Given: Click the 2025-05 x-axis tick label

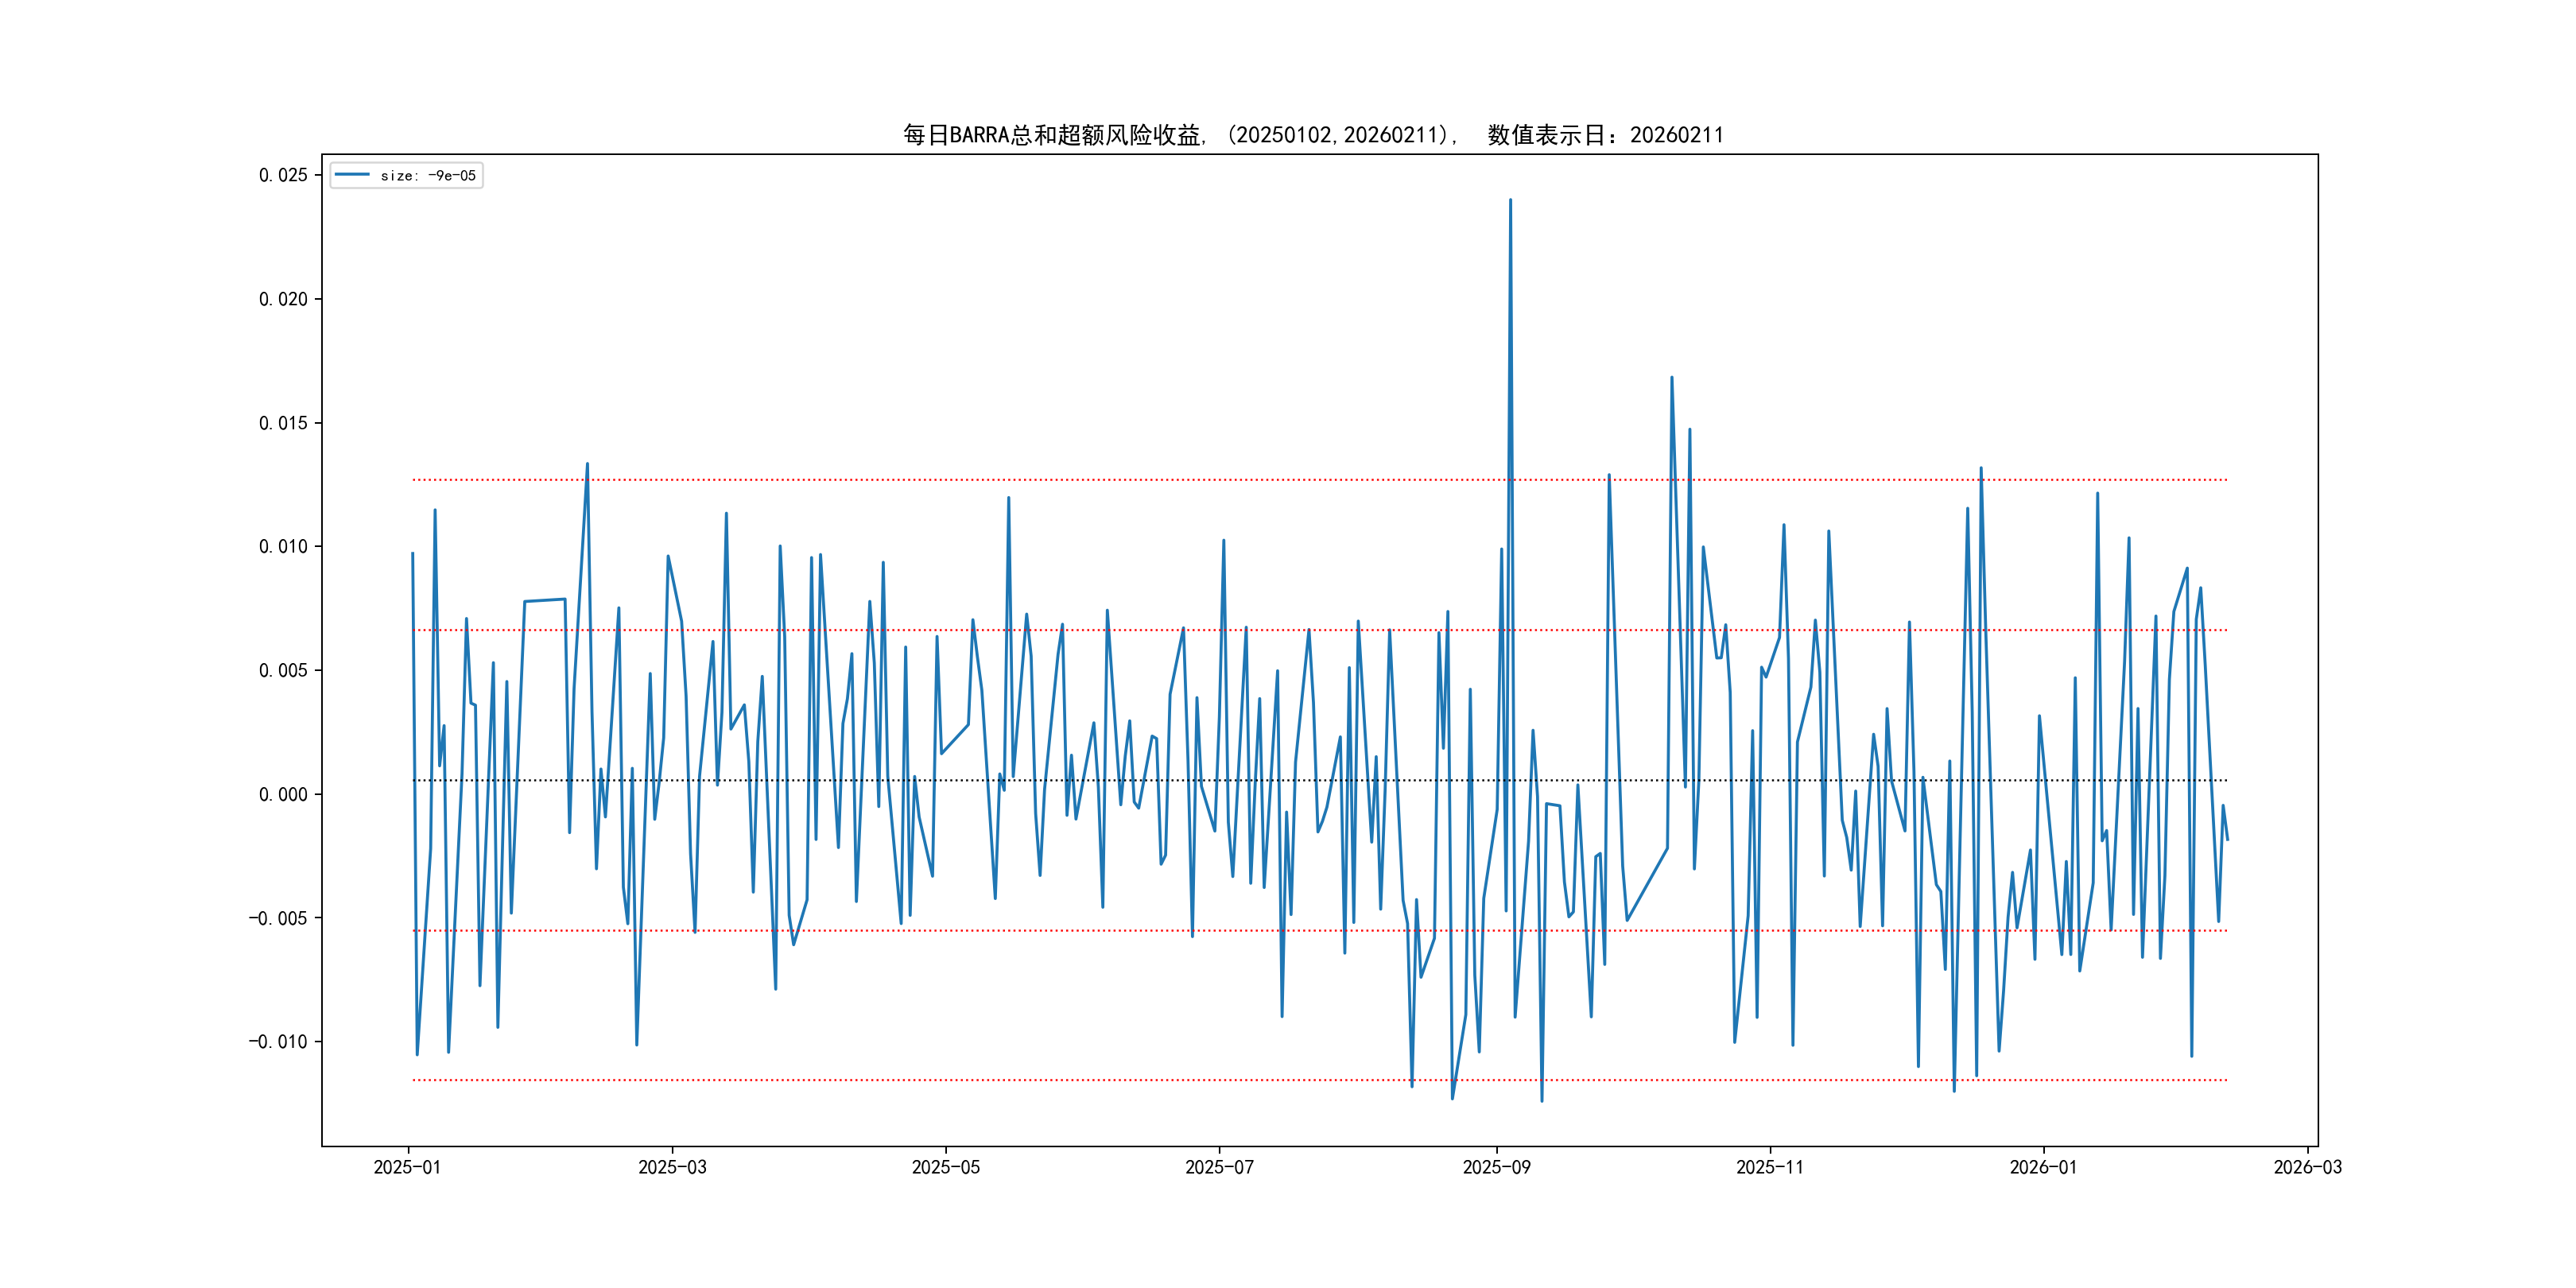Looking at the screenshot, I should (x=945, y=1167).
